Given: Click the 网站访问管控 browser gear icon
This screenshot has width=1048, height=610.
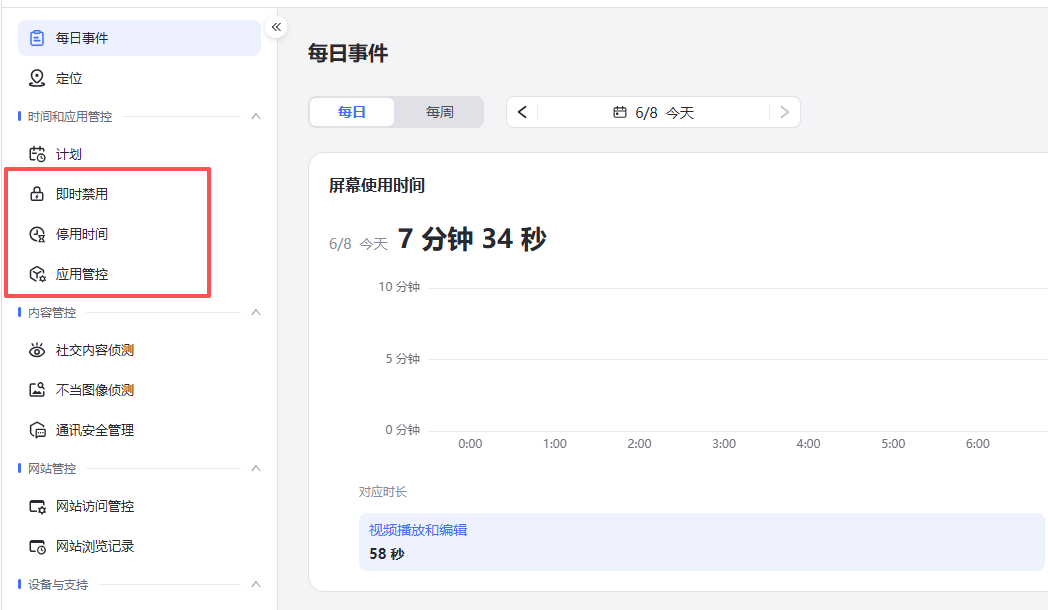Looking at the screenshot, I should coord(37,506).
